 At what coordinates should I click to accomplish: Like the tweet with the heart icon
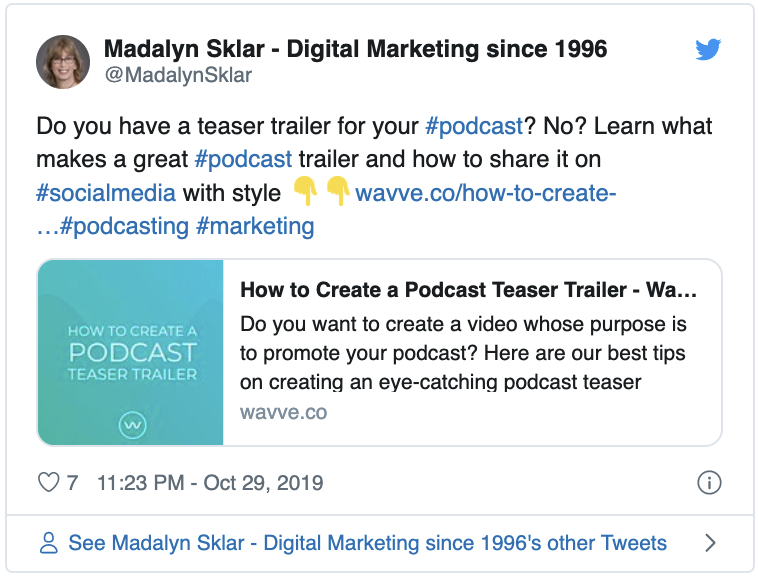(48, 483)
